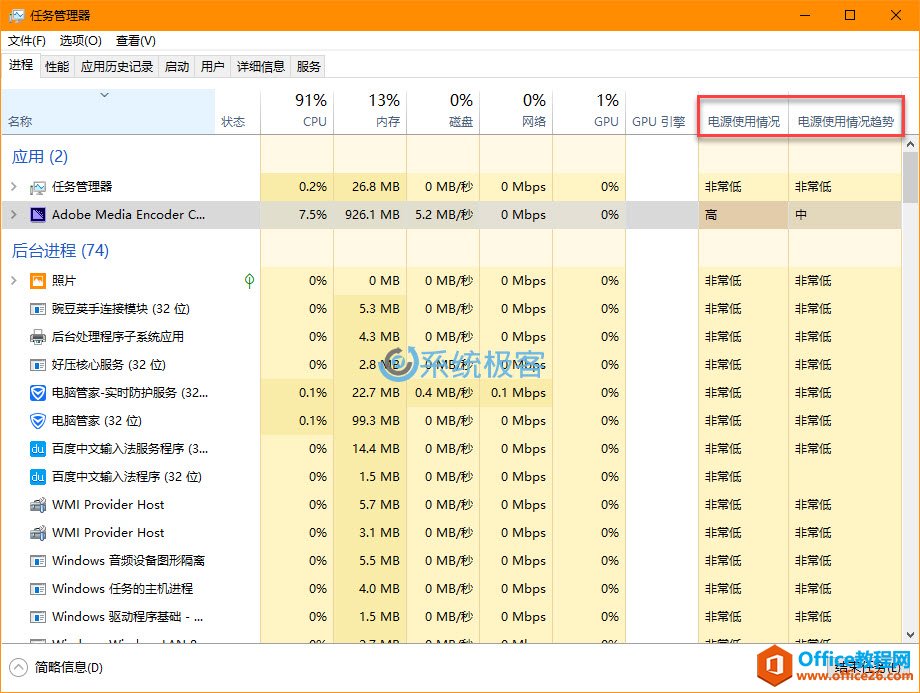Open the 文件(F) menu
This screenshot has height=693, width=920.
click(27, 41)
